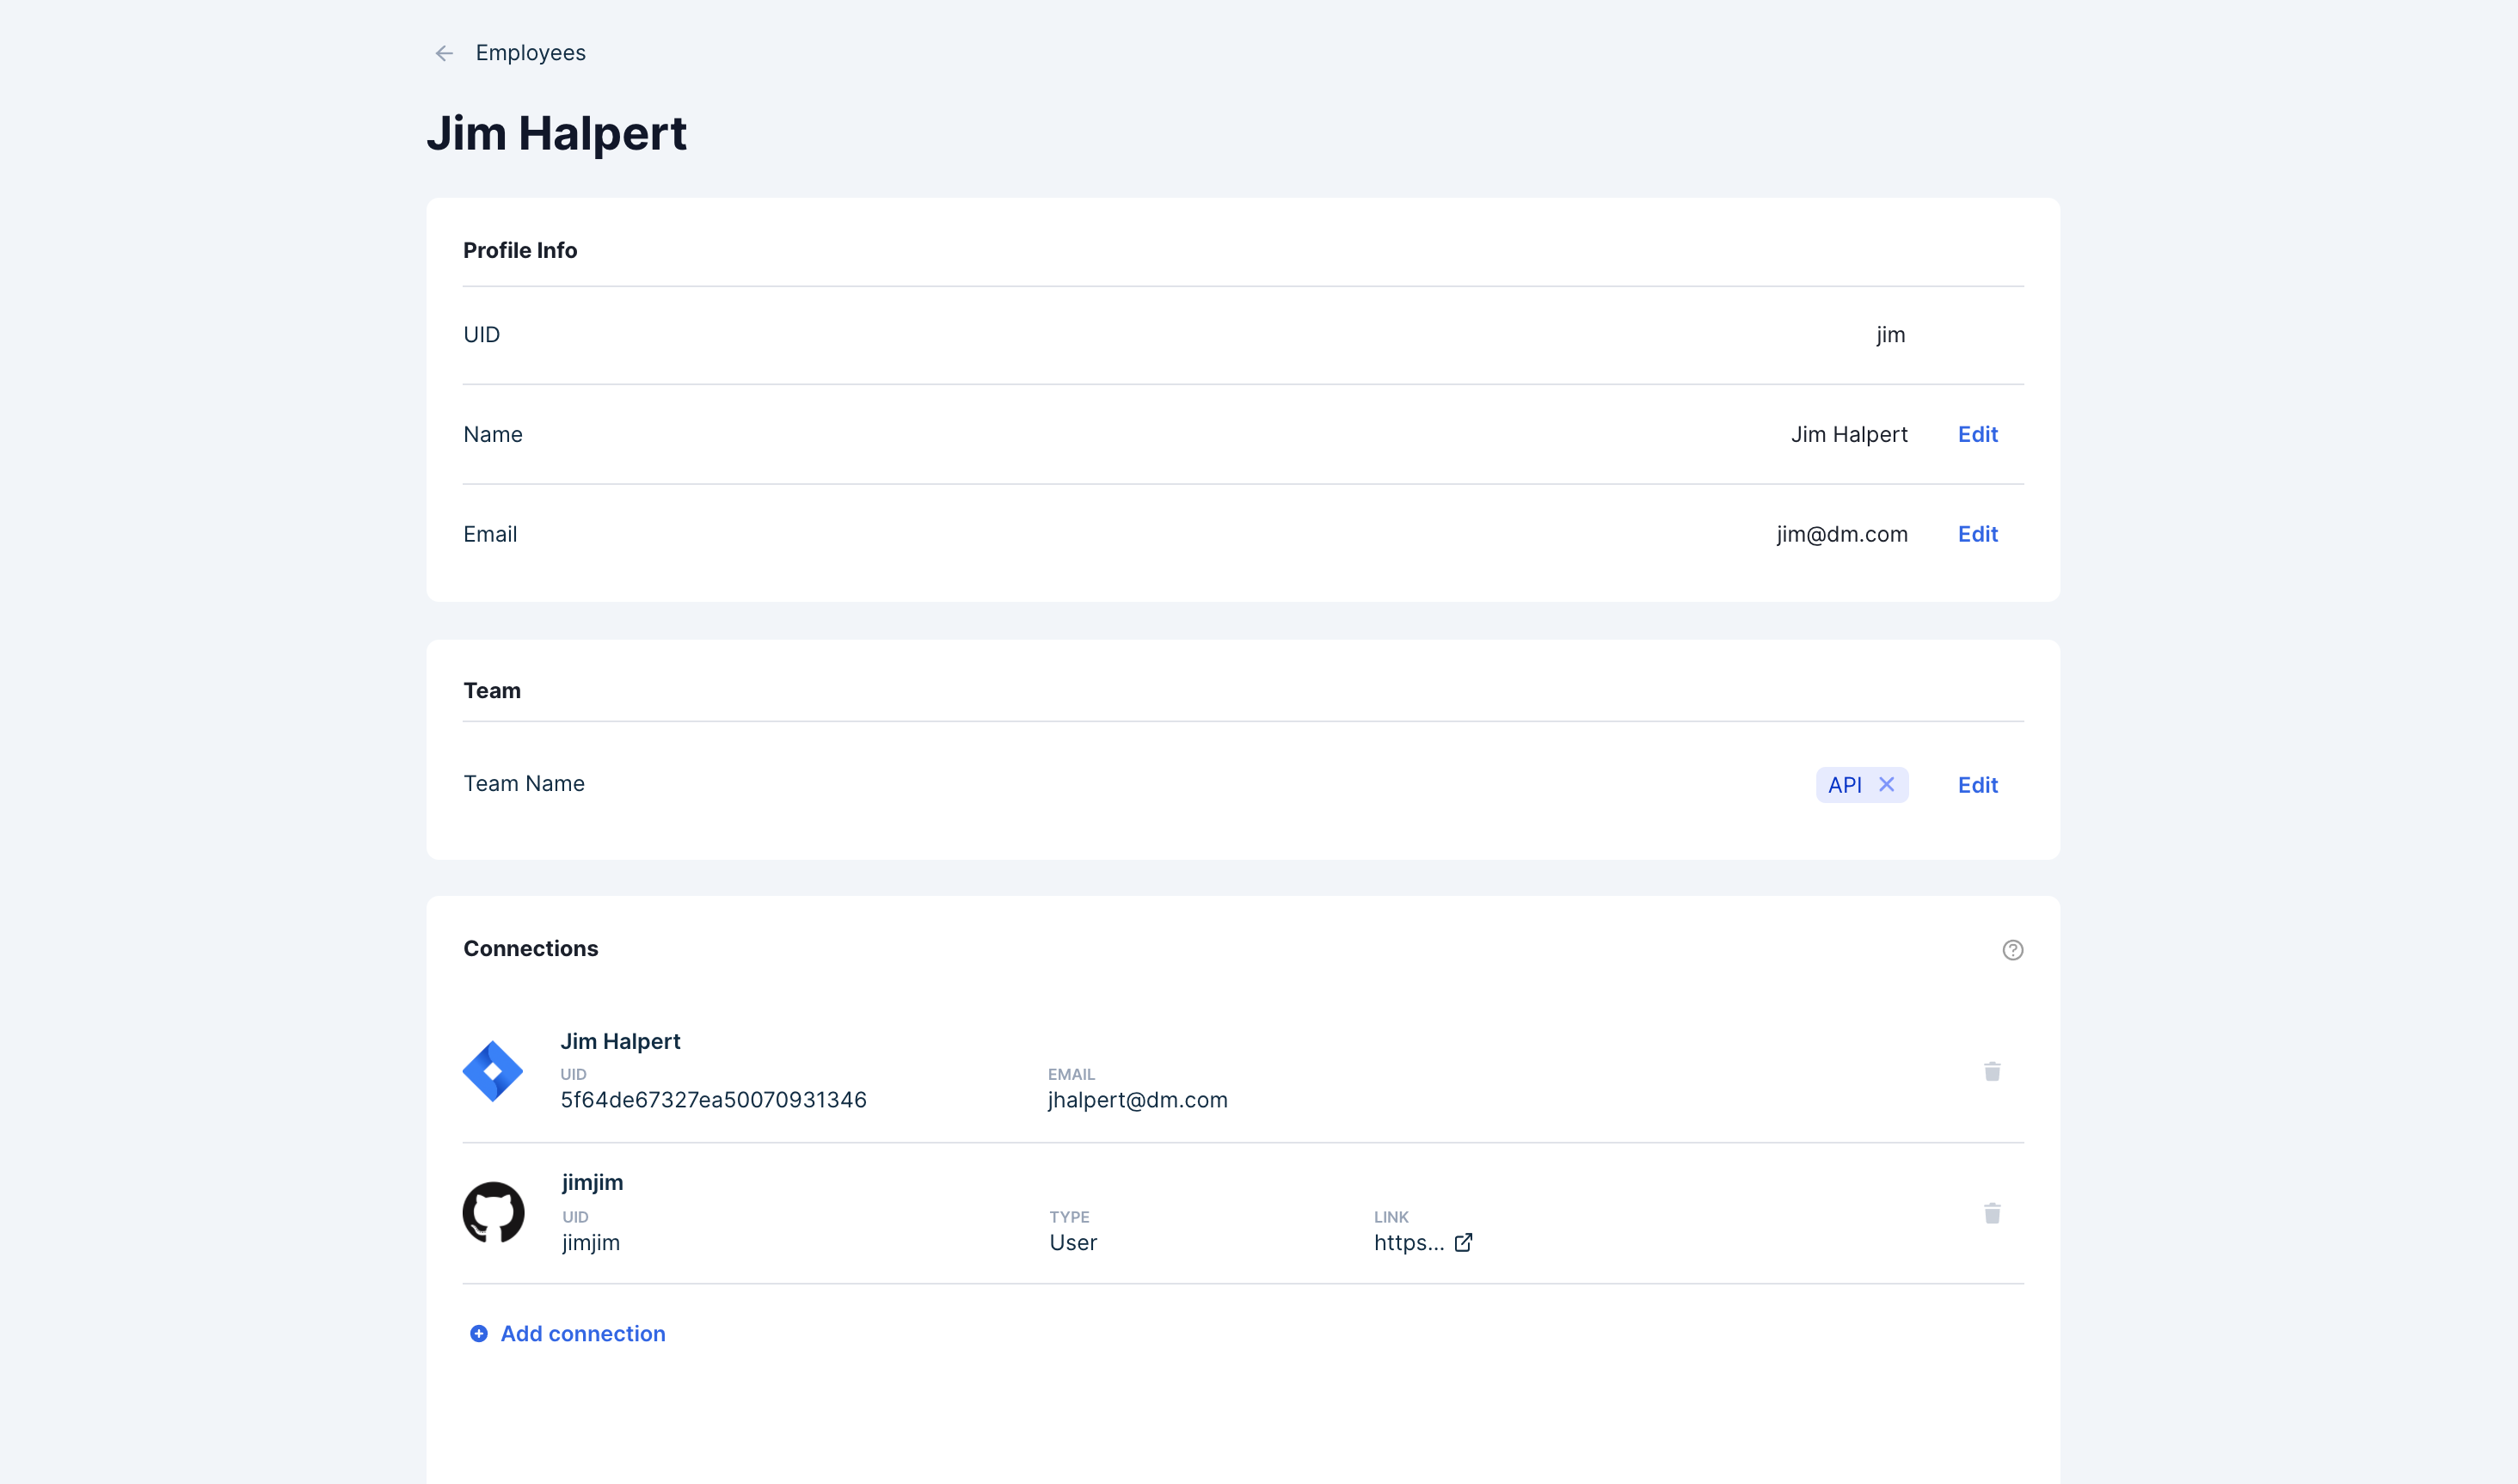2518x1484 pixels.
Task: Click the Jira logo icon
Action: pos(493,1071)
